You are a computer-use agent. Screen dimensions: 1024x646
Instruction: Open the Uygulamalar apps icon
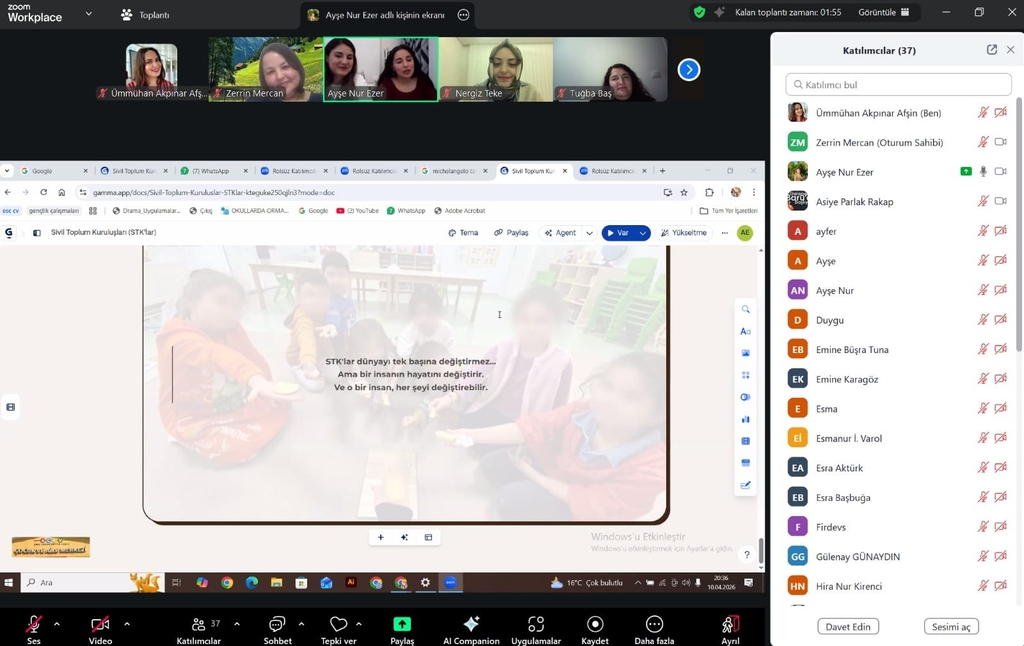535,624
